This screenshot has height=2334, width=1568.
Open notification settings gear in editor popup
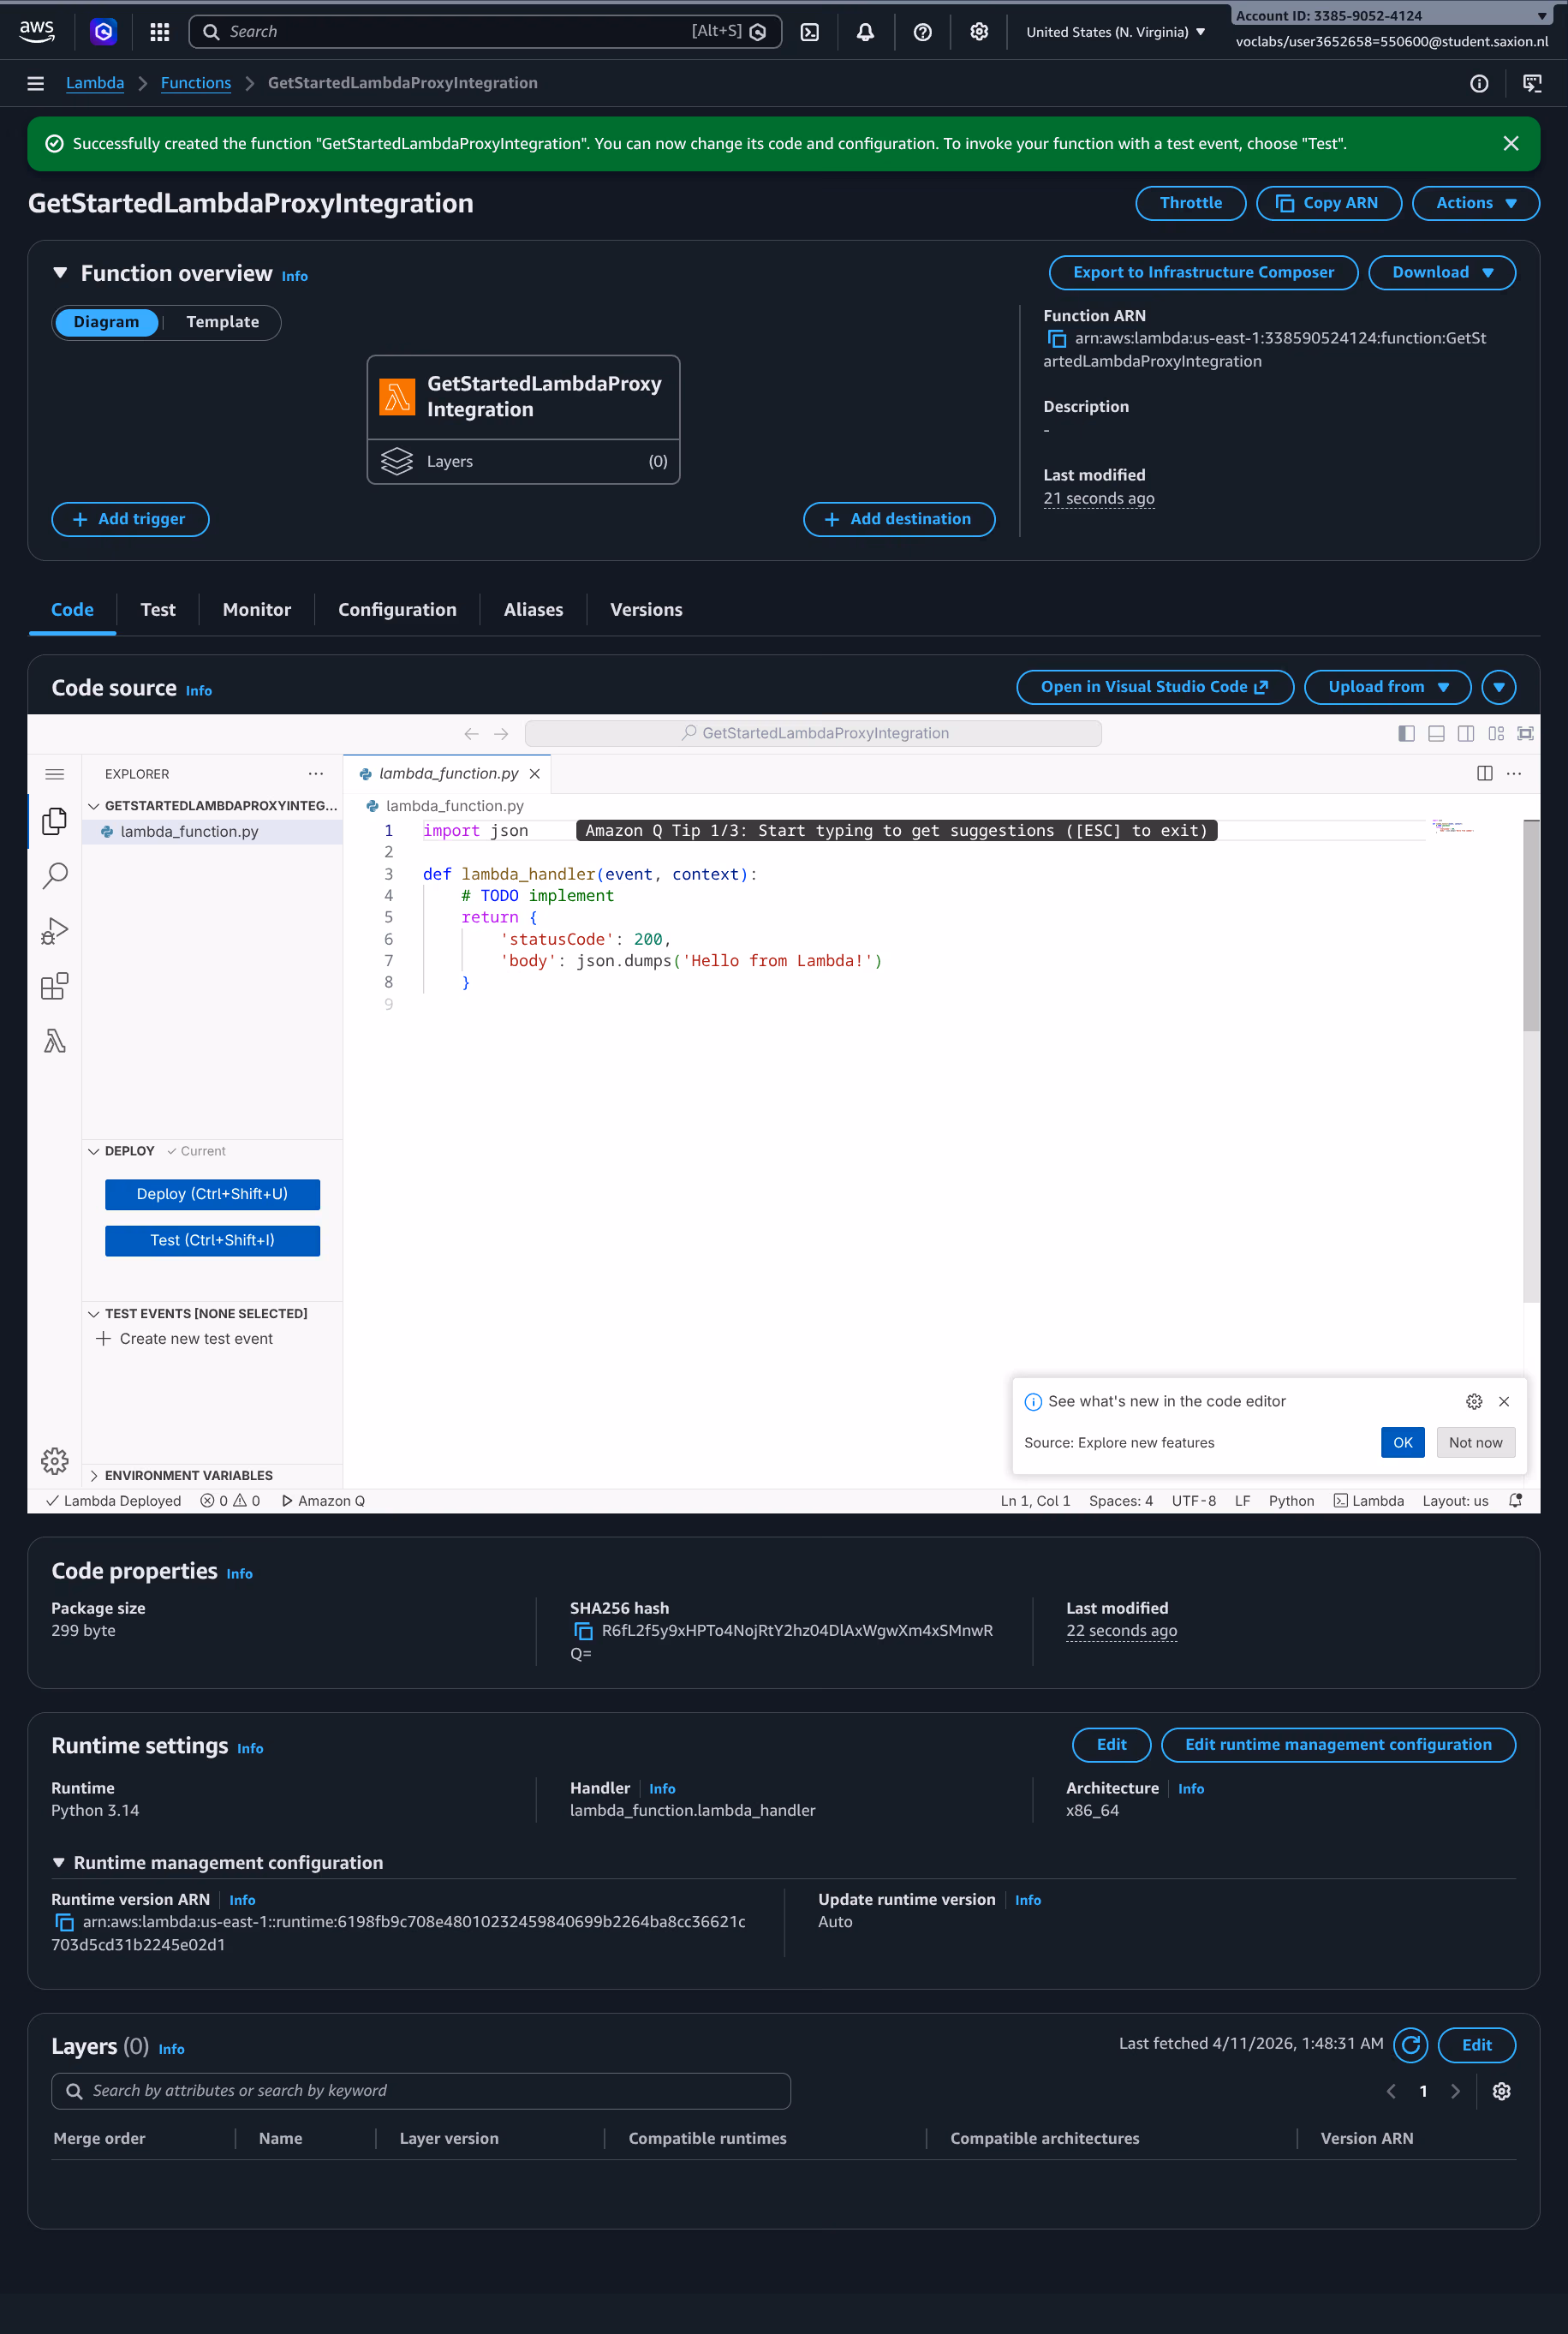[x=1474, y=1401]
